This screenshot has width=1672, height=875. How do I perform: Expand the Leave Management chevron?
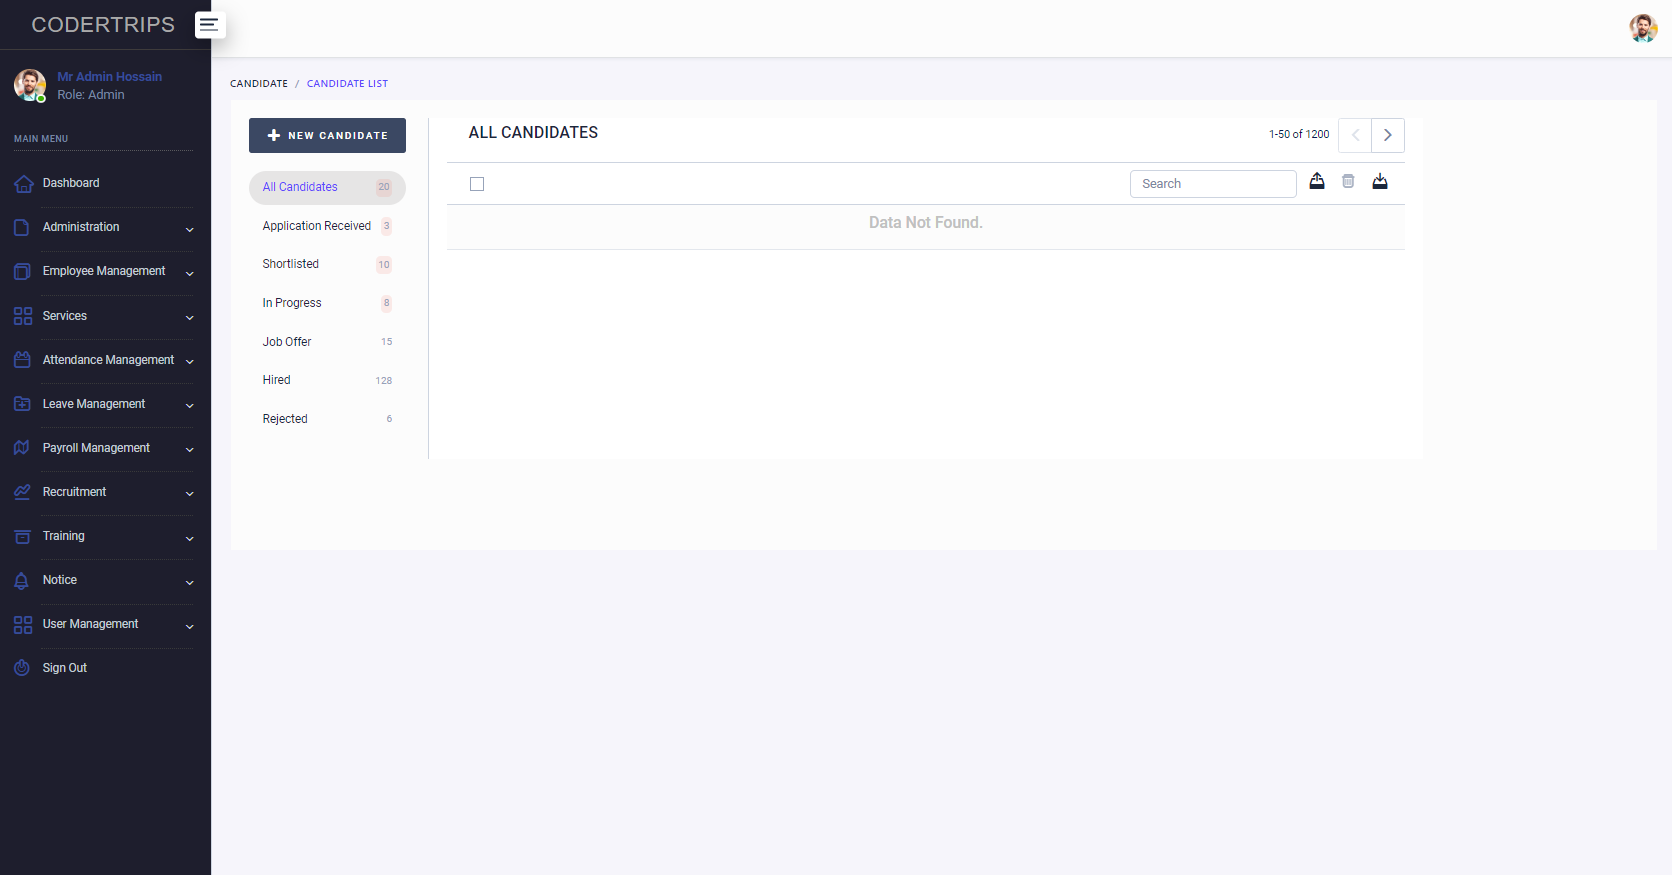click(x=189, y=406)
